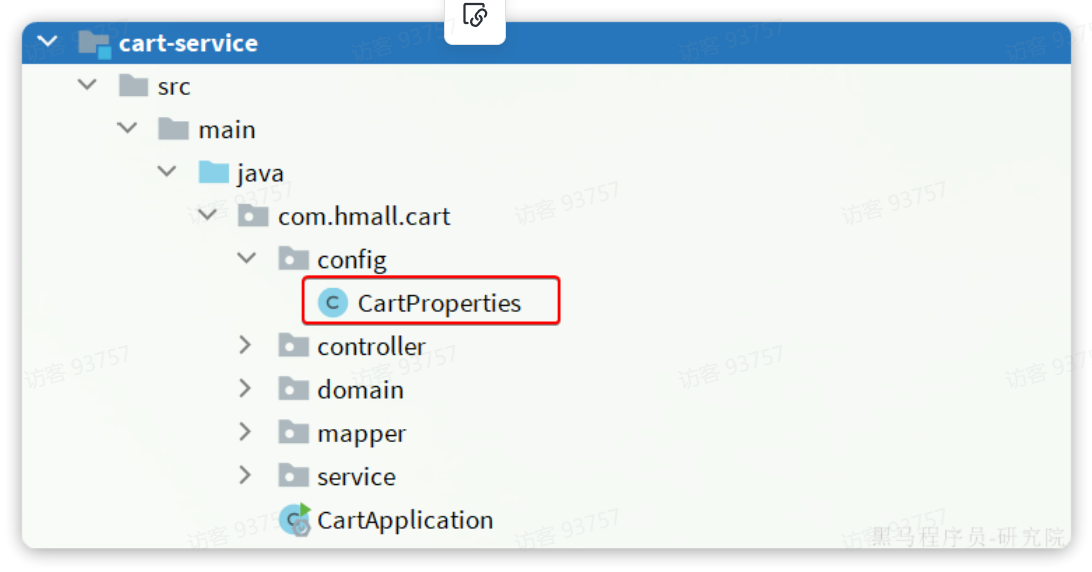
Task: Click the domain package folder icon
Action: point(293,389)
